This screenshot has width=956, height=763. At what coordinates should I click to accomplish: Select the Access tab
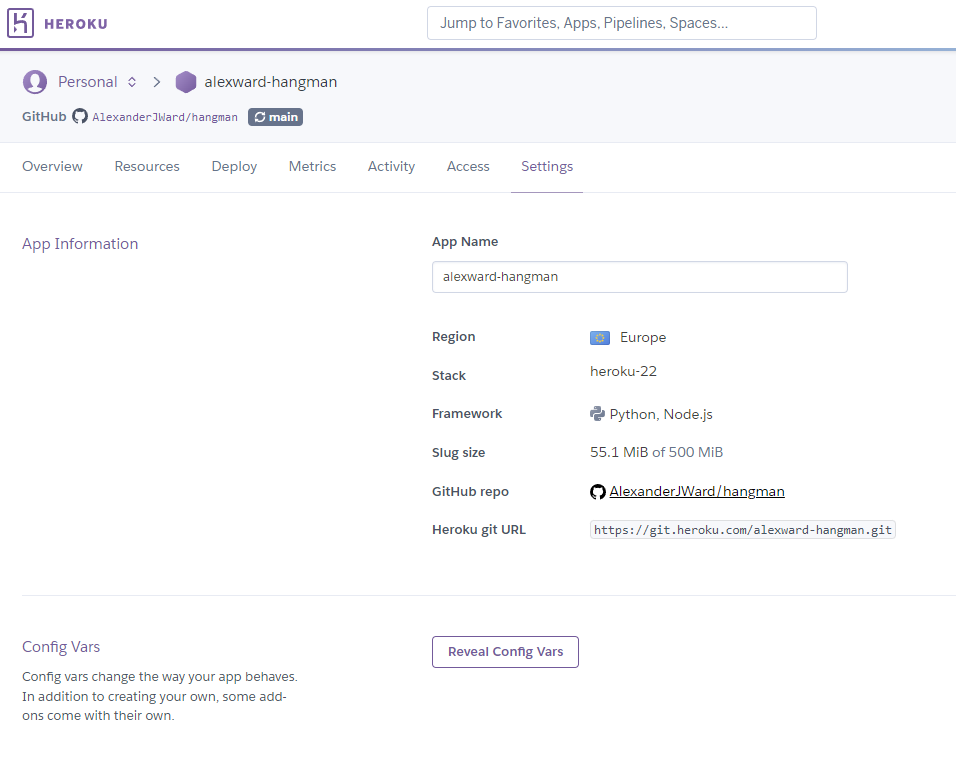point(468,167)
